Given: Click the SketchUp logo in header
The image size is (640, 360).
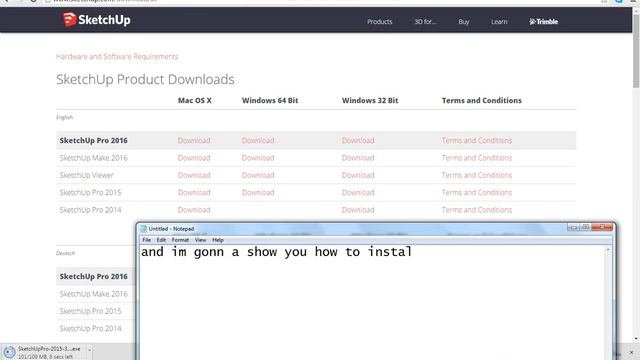Looking at the screenshot, I should coord(97,20).
